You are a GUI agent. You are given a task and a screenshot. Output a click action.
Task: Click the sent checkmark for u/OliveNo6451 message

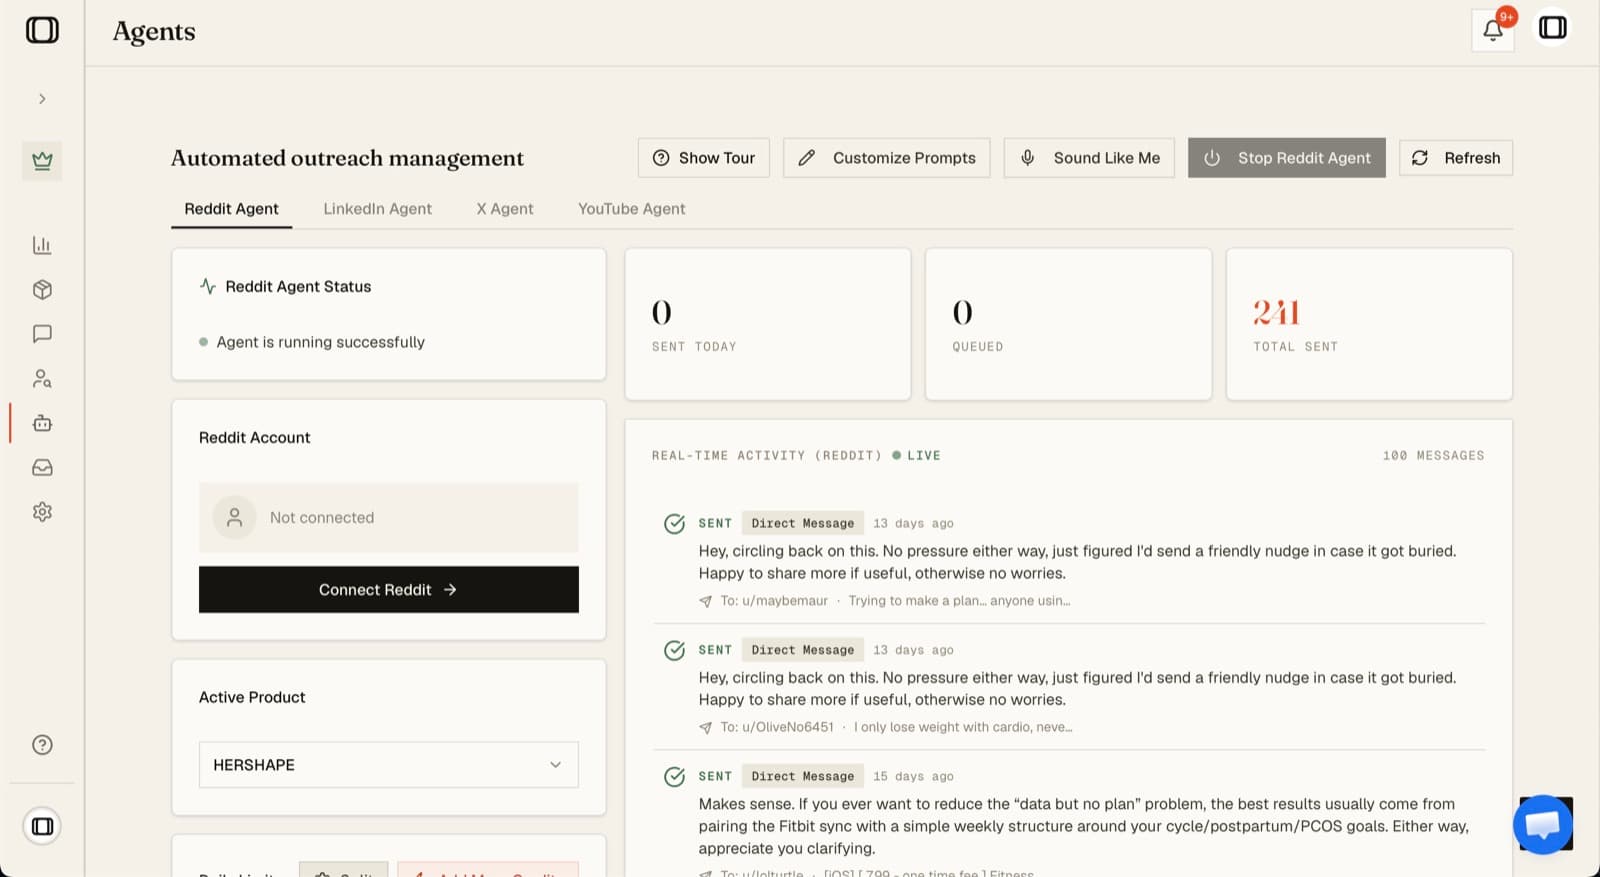pos(675,651)
